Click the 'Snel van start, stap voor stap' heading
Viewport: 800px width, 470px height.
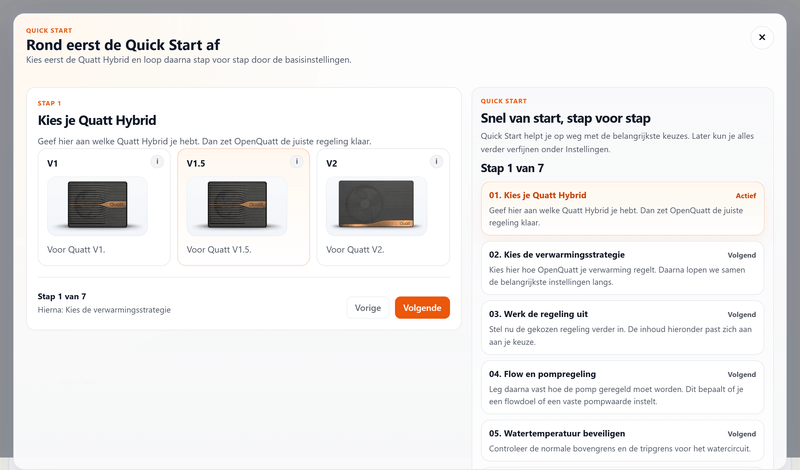(565, 118)
